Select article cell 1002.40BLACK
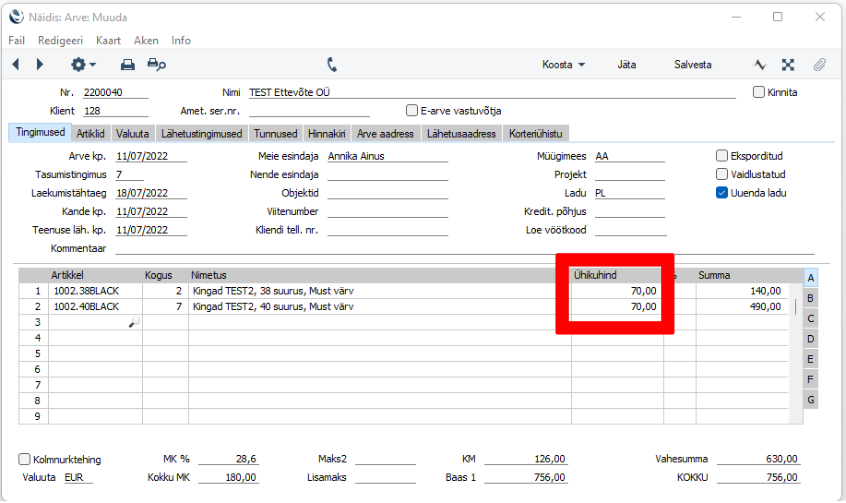This screenshot has width=846, height=503. pos(95,307)
